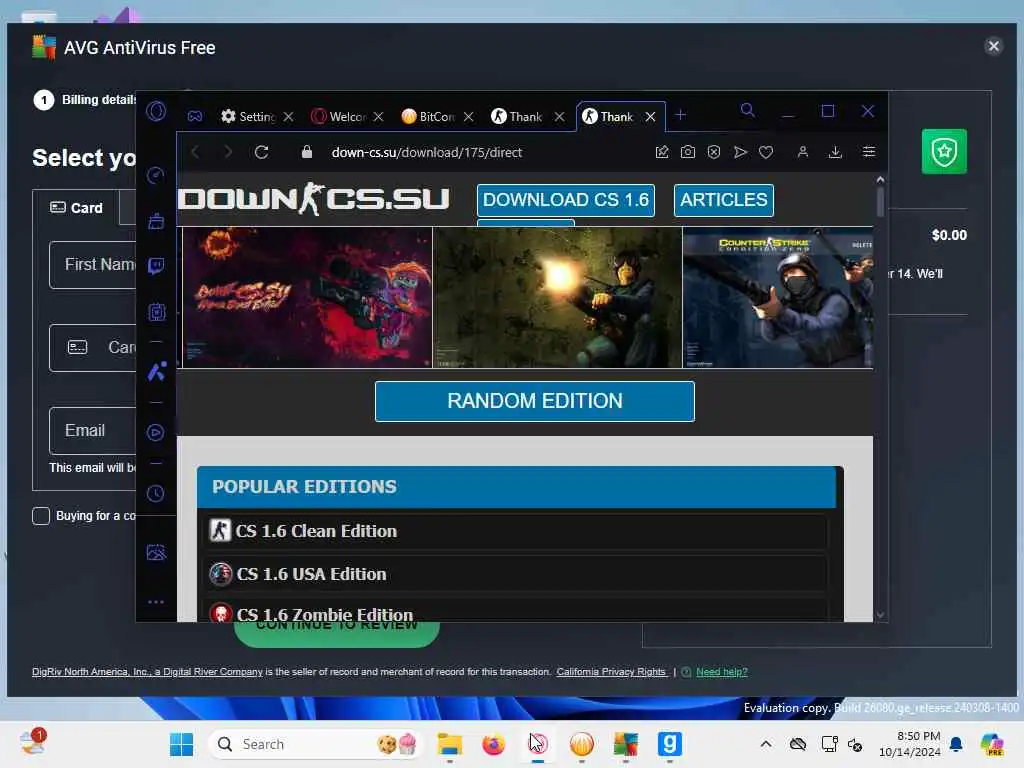Open CS 1.6 USA Edition link
The height and width of the screenshot is (768, 1024).
tap(311, 574)
